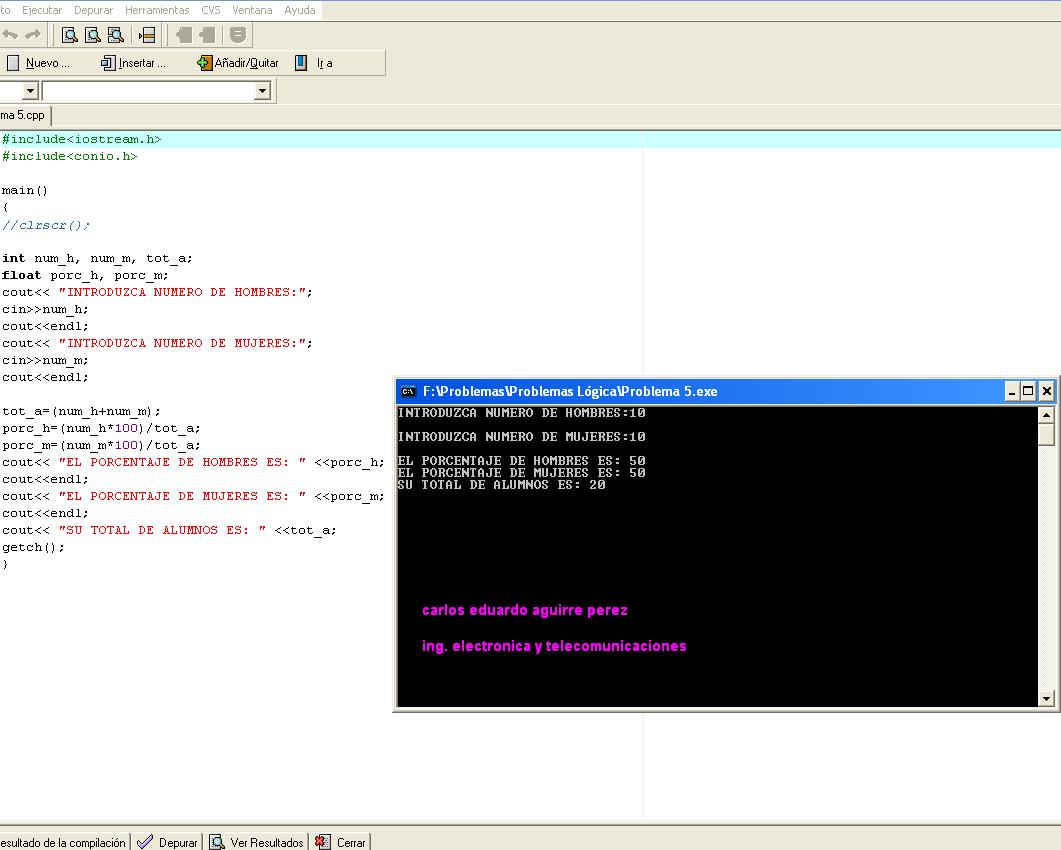Image resolution: width=1061 pixels, height=850 pixels.
Task: Click the Añadir/Quitar green plus icon
Action: [x=204, y=63]
